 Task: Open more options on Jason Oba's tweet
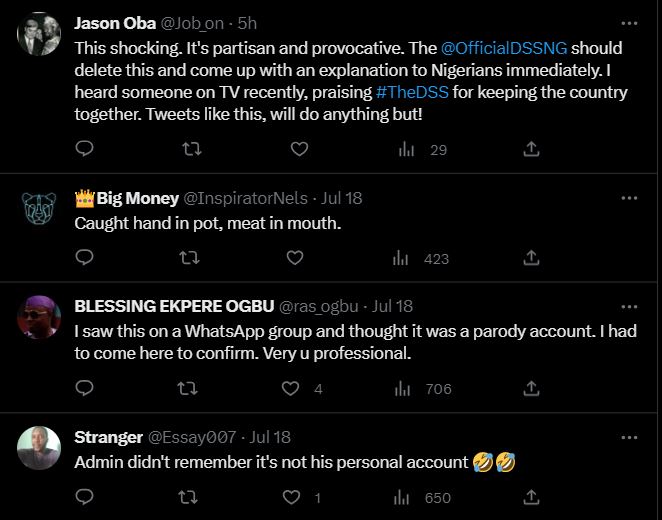tap(628, 22)
